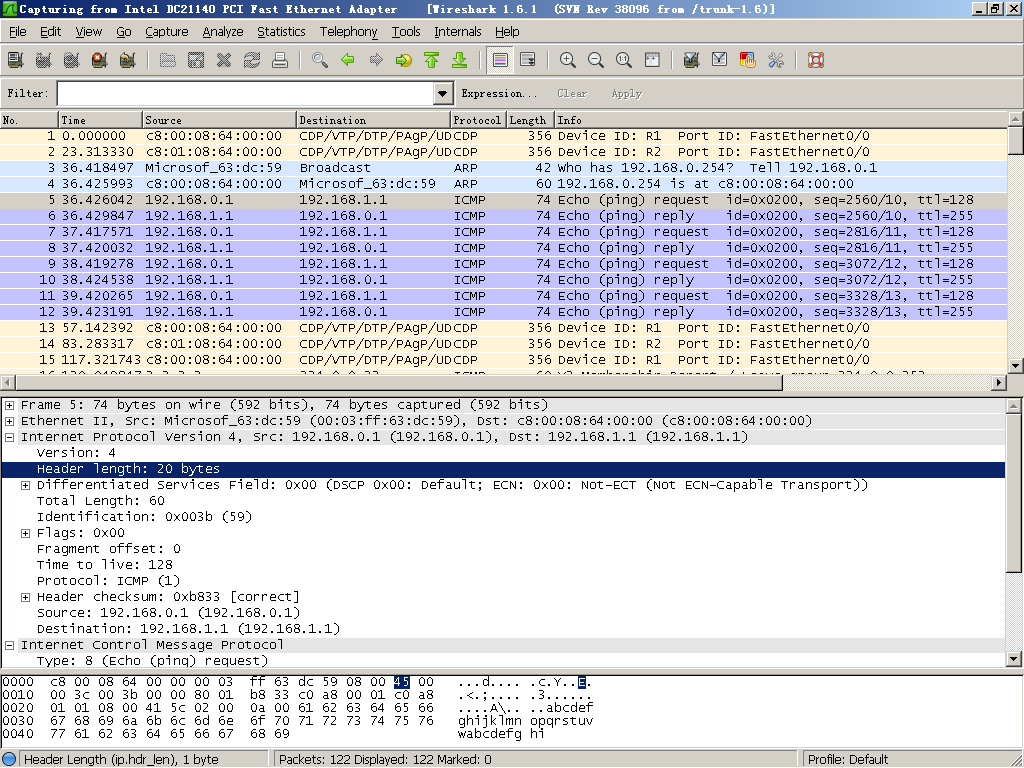Open the capture interfaces list icon
The image size is (1024, 768).
click(15, 60)
